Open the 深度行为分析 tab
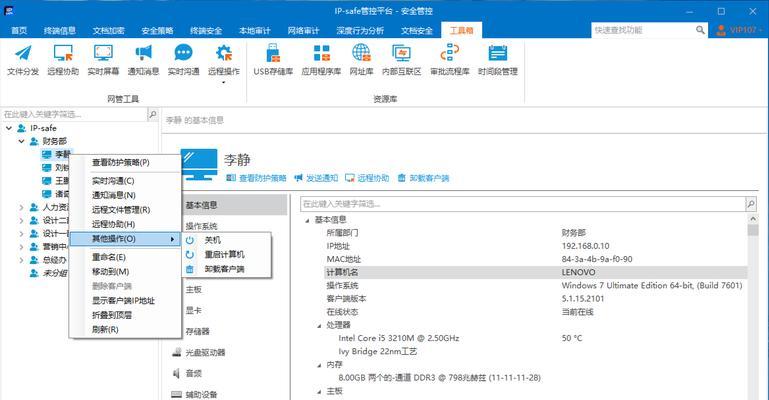This screenshot has height=400, width=769. point(360,30)
